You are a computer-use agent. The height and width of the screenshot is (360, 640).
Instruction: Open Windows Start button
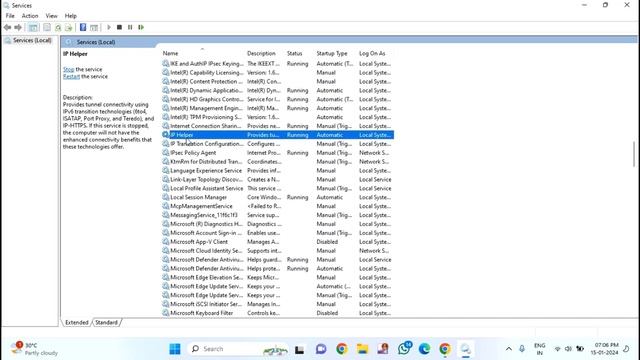pyautogui.click(x=175, y=349)
